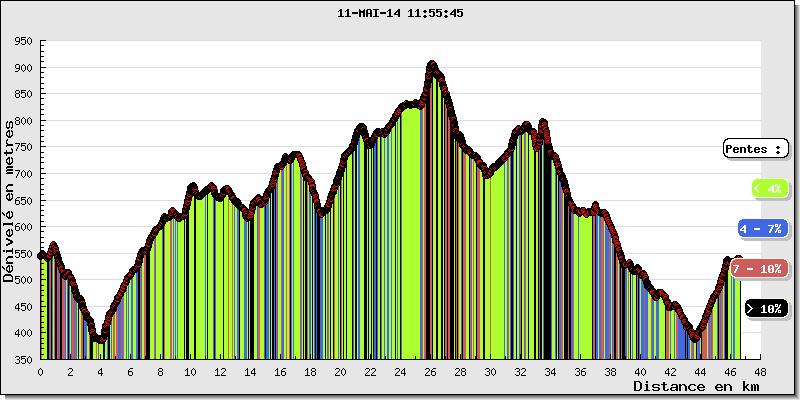Click the 28 km tick on the distance axis
This screenshot has height=400, width=800.
(460, 372)
